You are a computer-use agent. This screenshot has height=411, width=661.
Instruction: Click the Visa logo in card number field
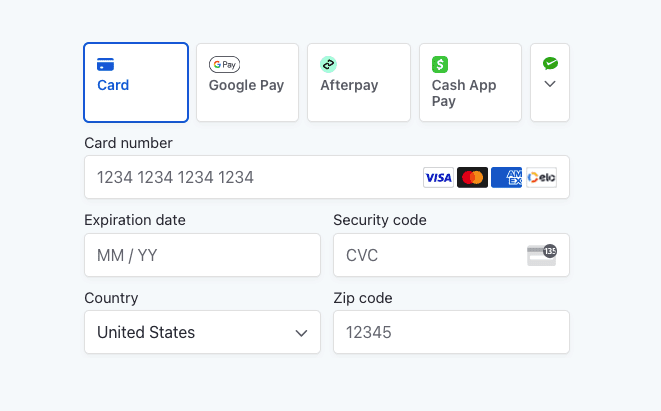point(438,178)
